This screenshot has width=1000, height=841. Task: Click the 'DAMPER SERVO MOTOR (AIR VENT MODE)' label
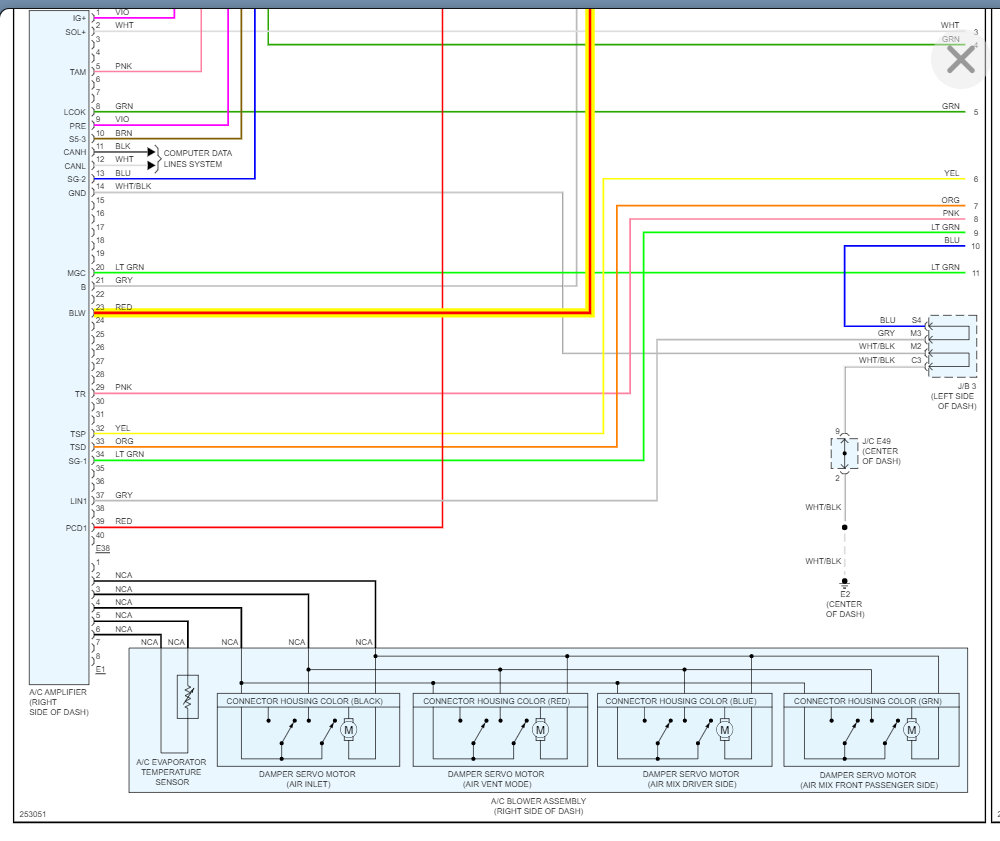coord(496,779)
